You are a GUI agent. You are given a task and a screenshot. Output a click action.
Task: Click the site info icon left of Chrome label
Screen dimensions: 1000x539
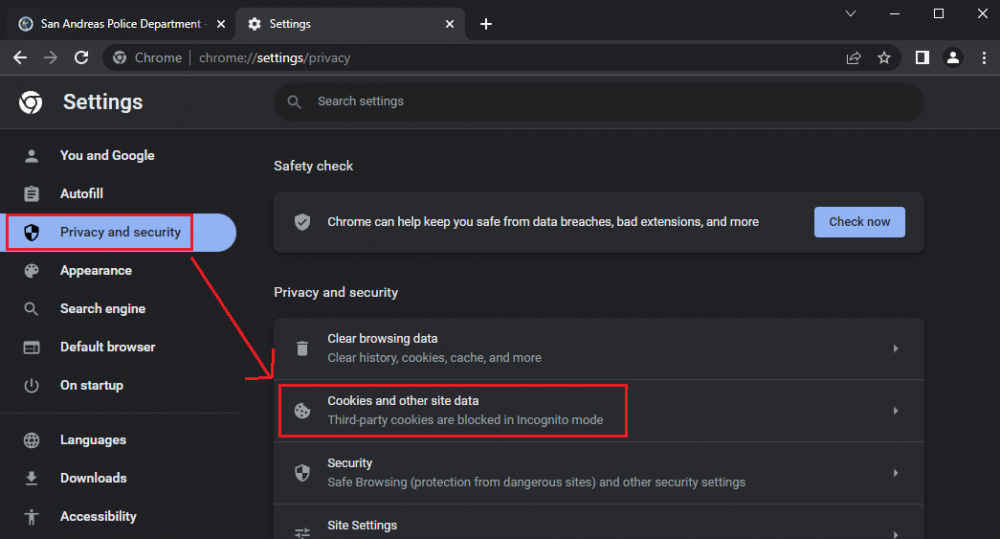119,58
